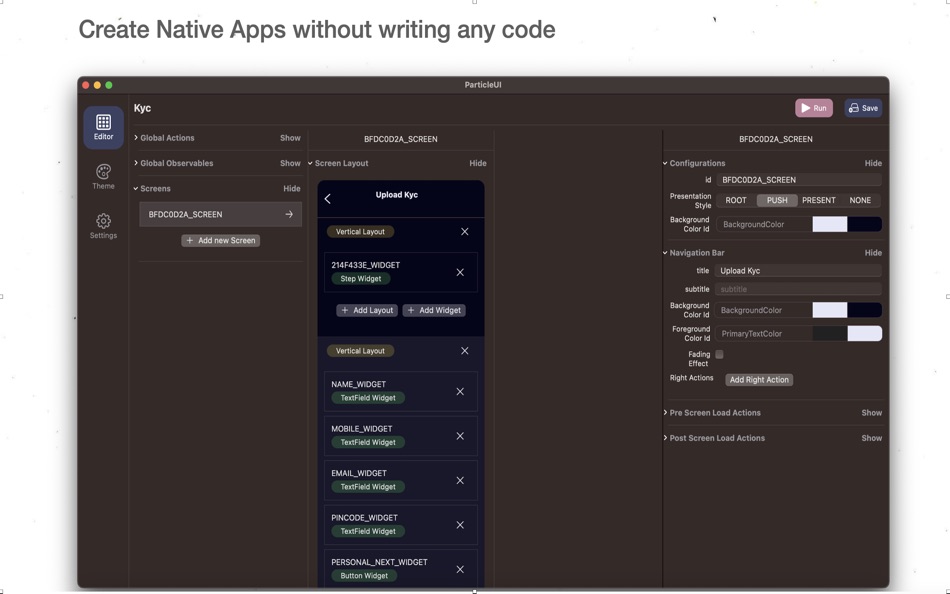Viewport: 950px width, 594px height.
Task: Click the PrimaryTextColor field
Action: [764, 333]
